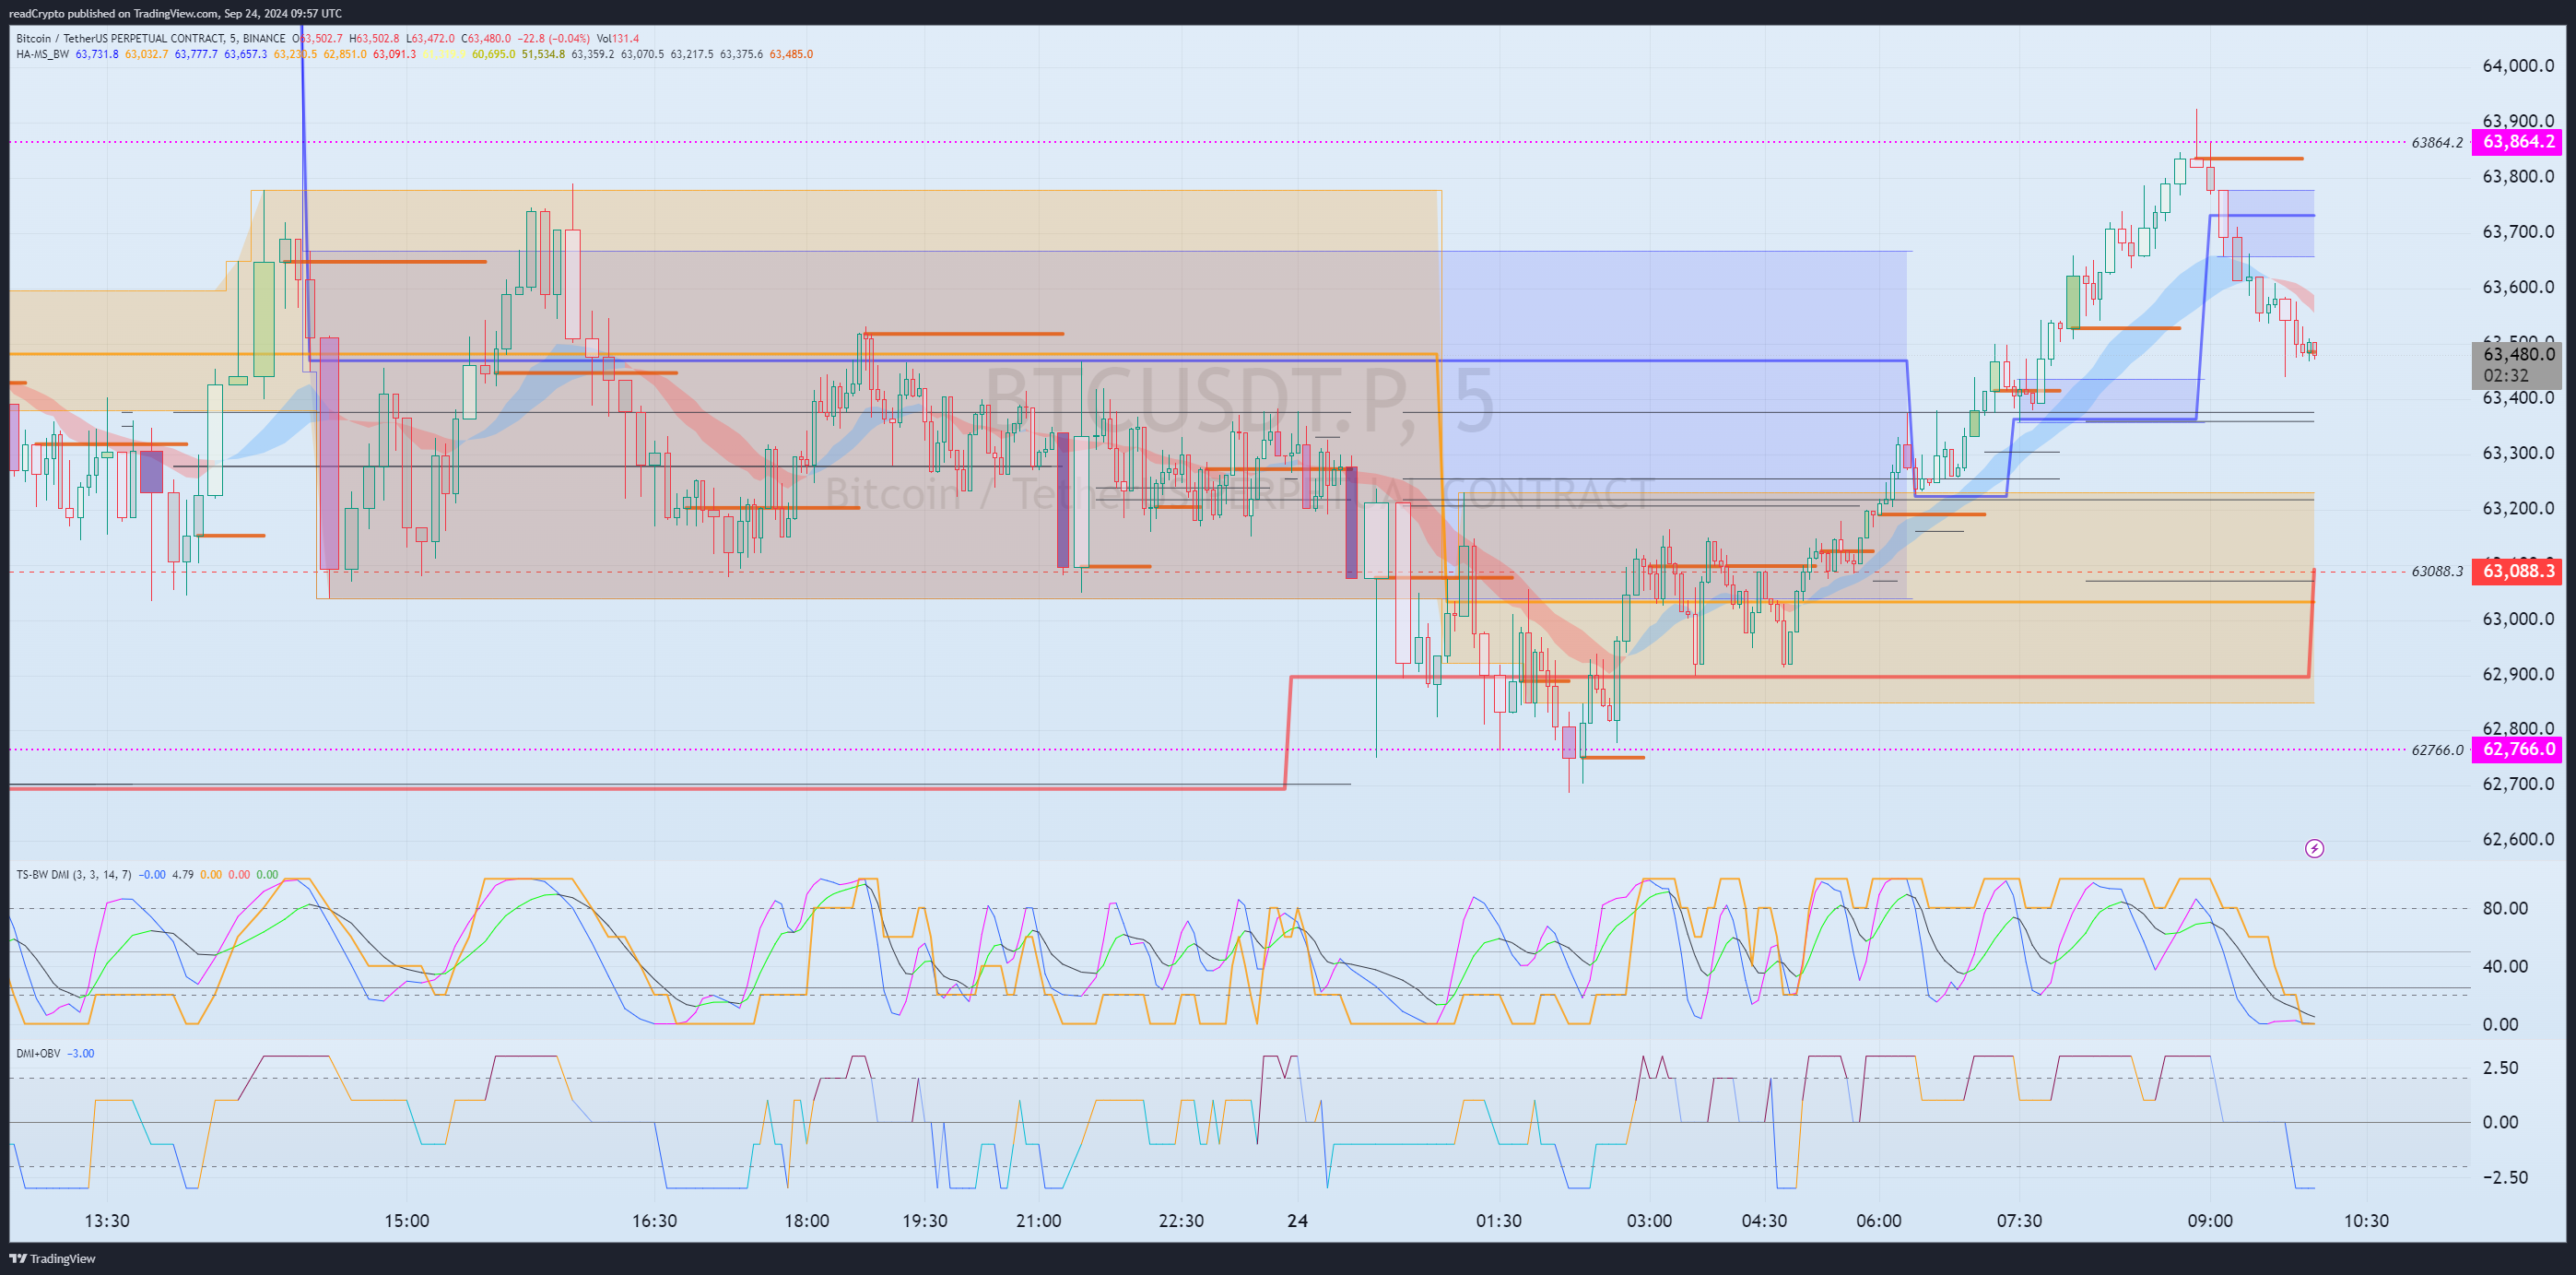Click 63,600.0 on the price axis
Image resolution: width=2576 pixels, height=1275 pixels.
coord(2518,287)
